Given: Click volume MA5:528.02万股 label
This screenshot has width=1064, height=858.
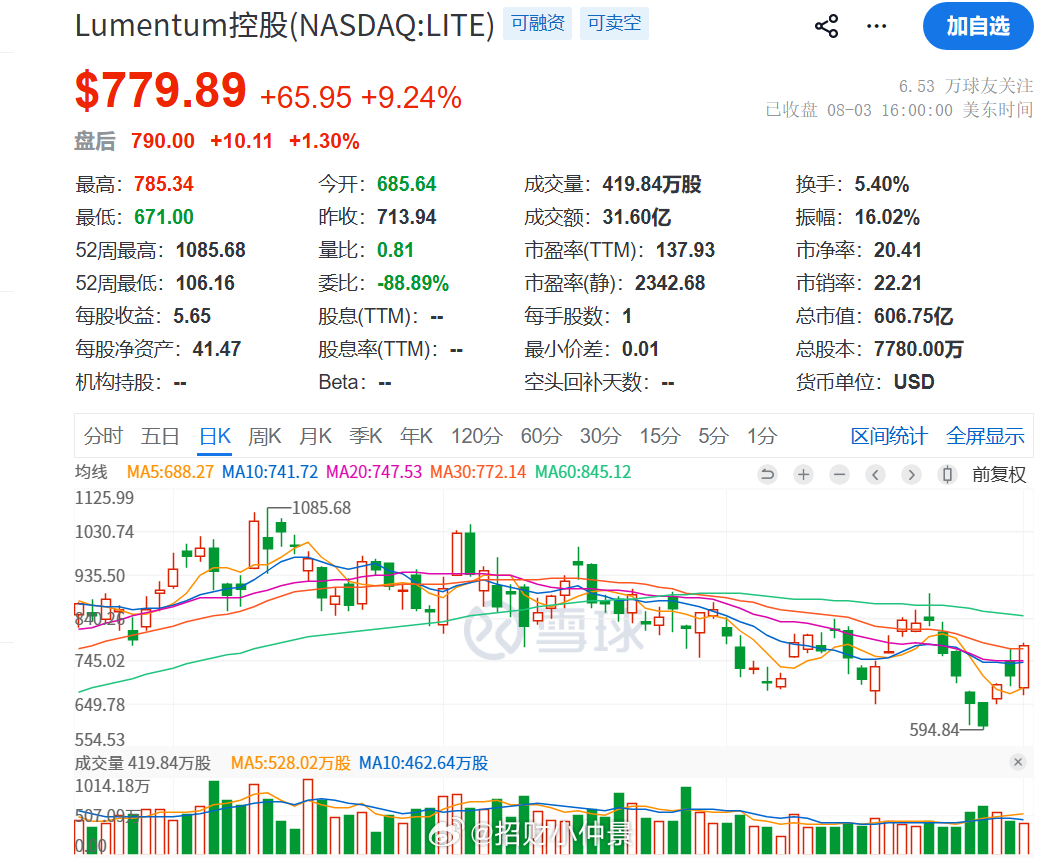Looking at the screenshot, I should (290, 763).
